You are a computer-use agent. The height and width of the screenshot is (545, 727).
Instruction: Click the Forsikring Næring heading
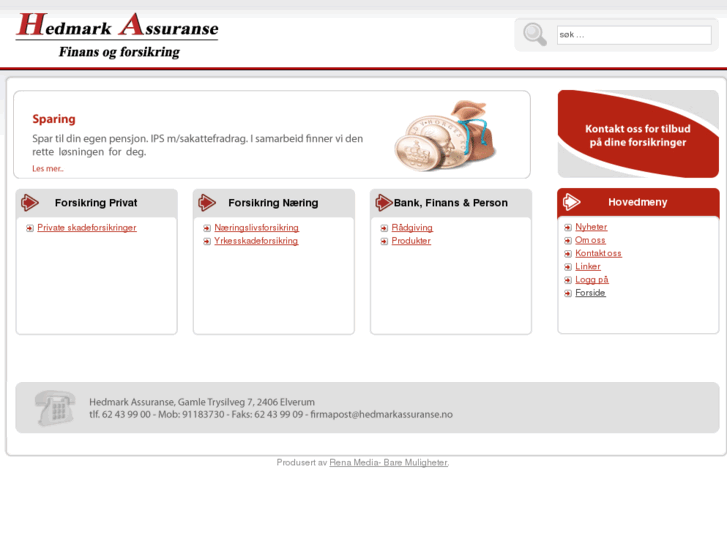click(x=273, y=203)
